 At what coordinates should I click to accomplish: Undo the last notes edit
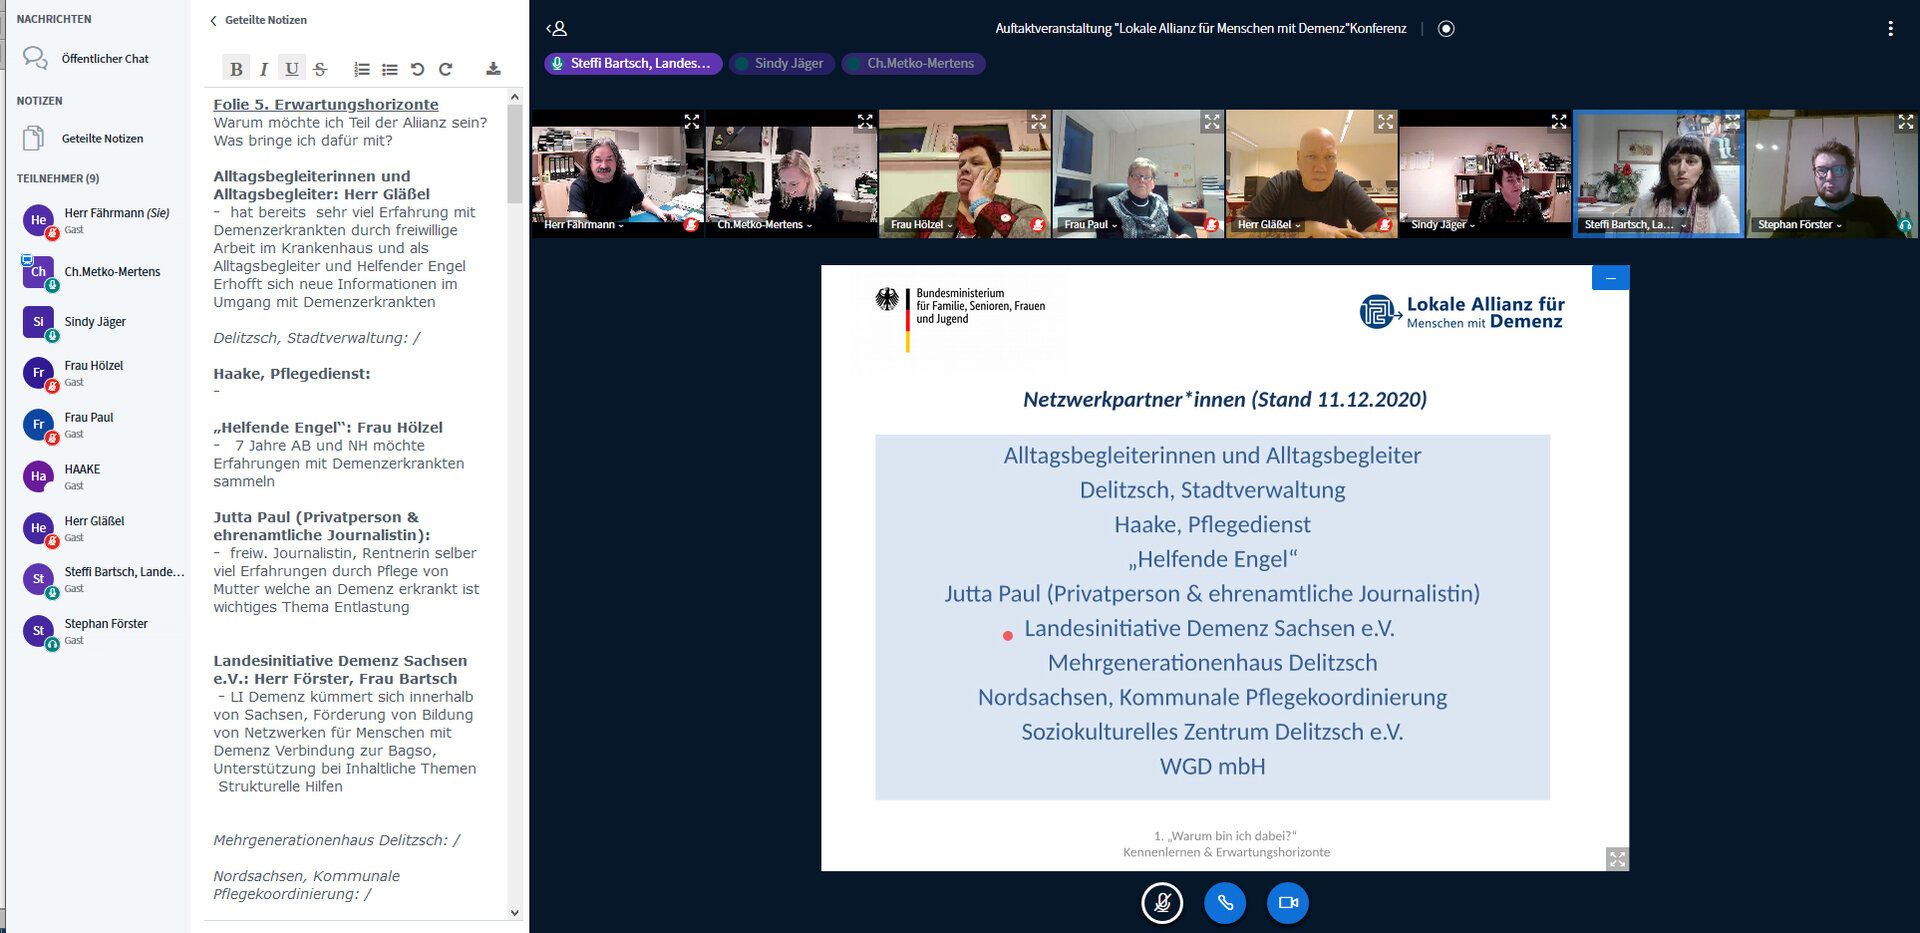pos(417,69)
